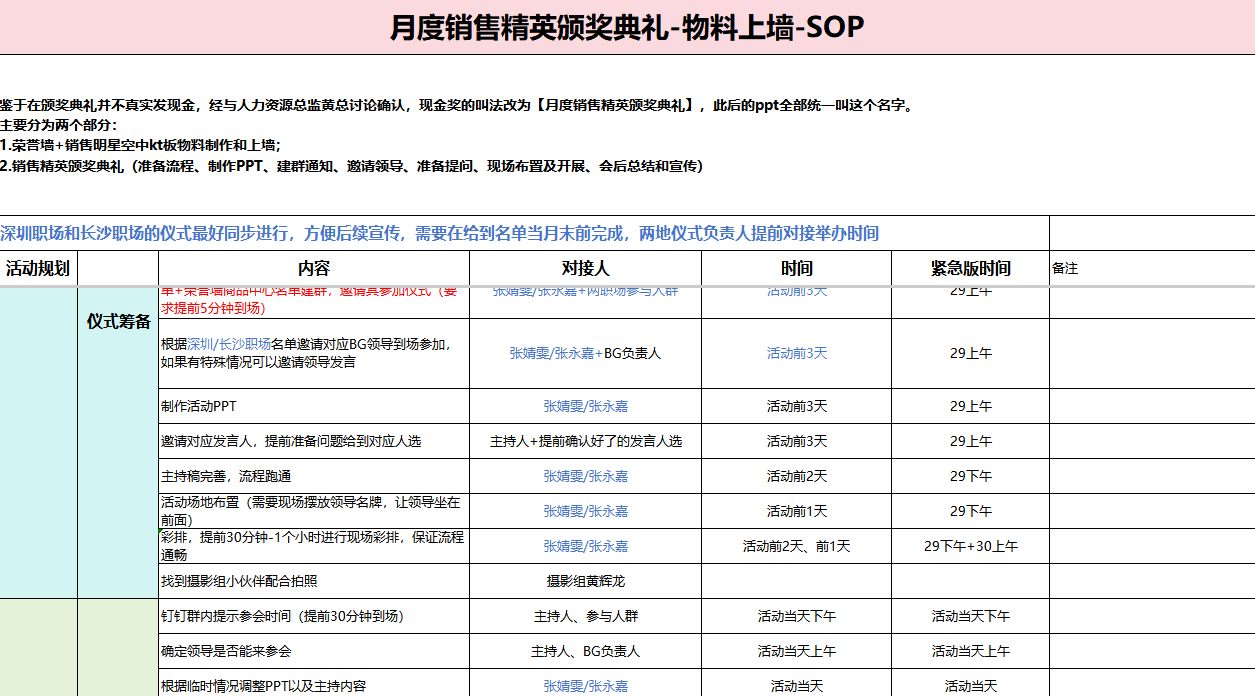The width and height of the screenshot is (1255, 696).
Task: Click the 对接人 column header
Action: click(585, 268)
